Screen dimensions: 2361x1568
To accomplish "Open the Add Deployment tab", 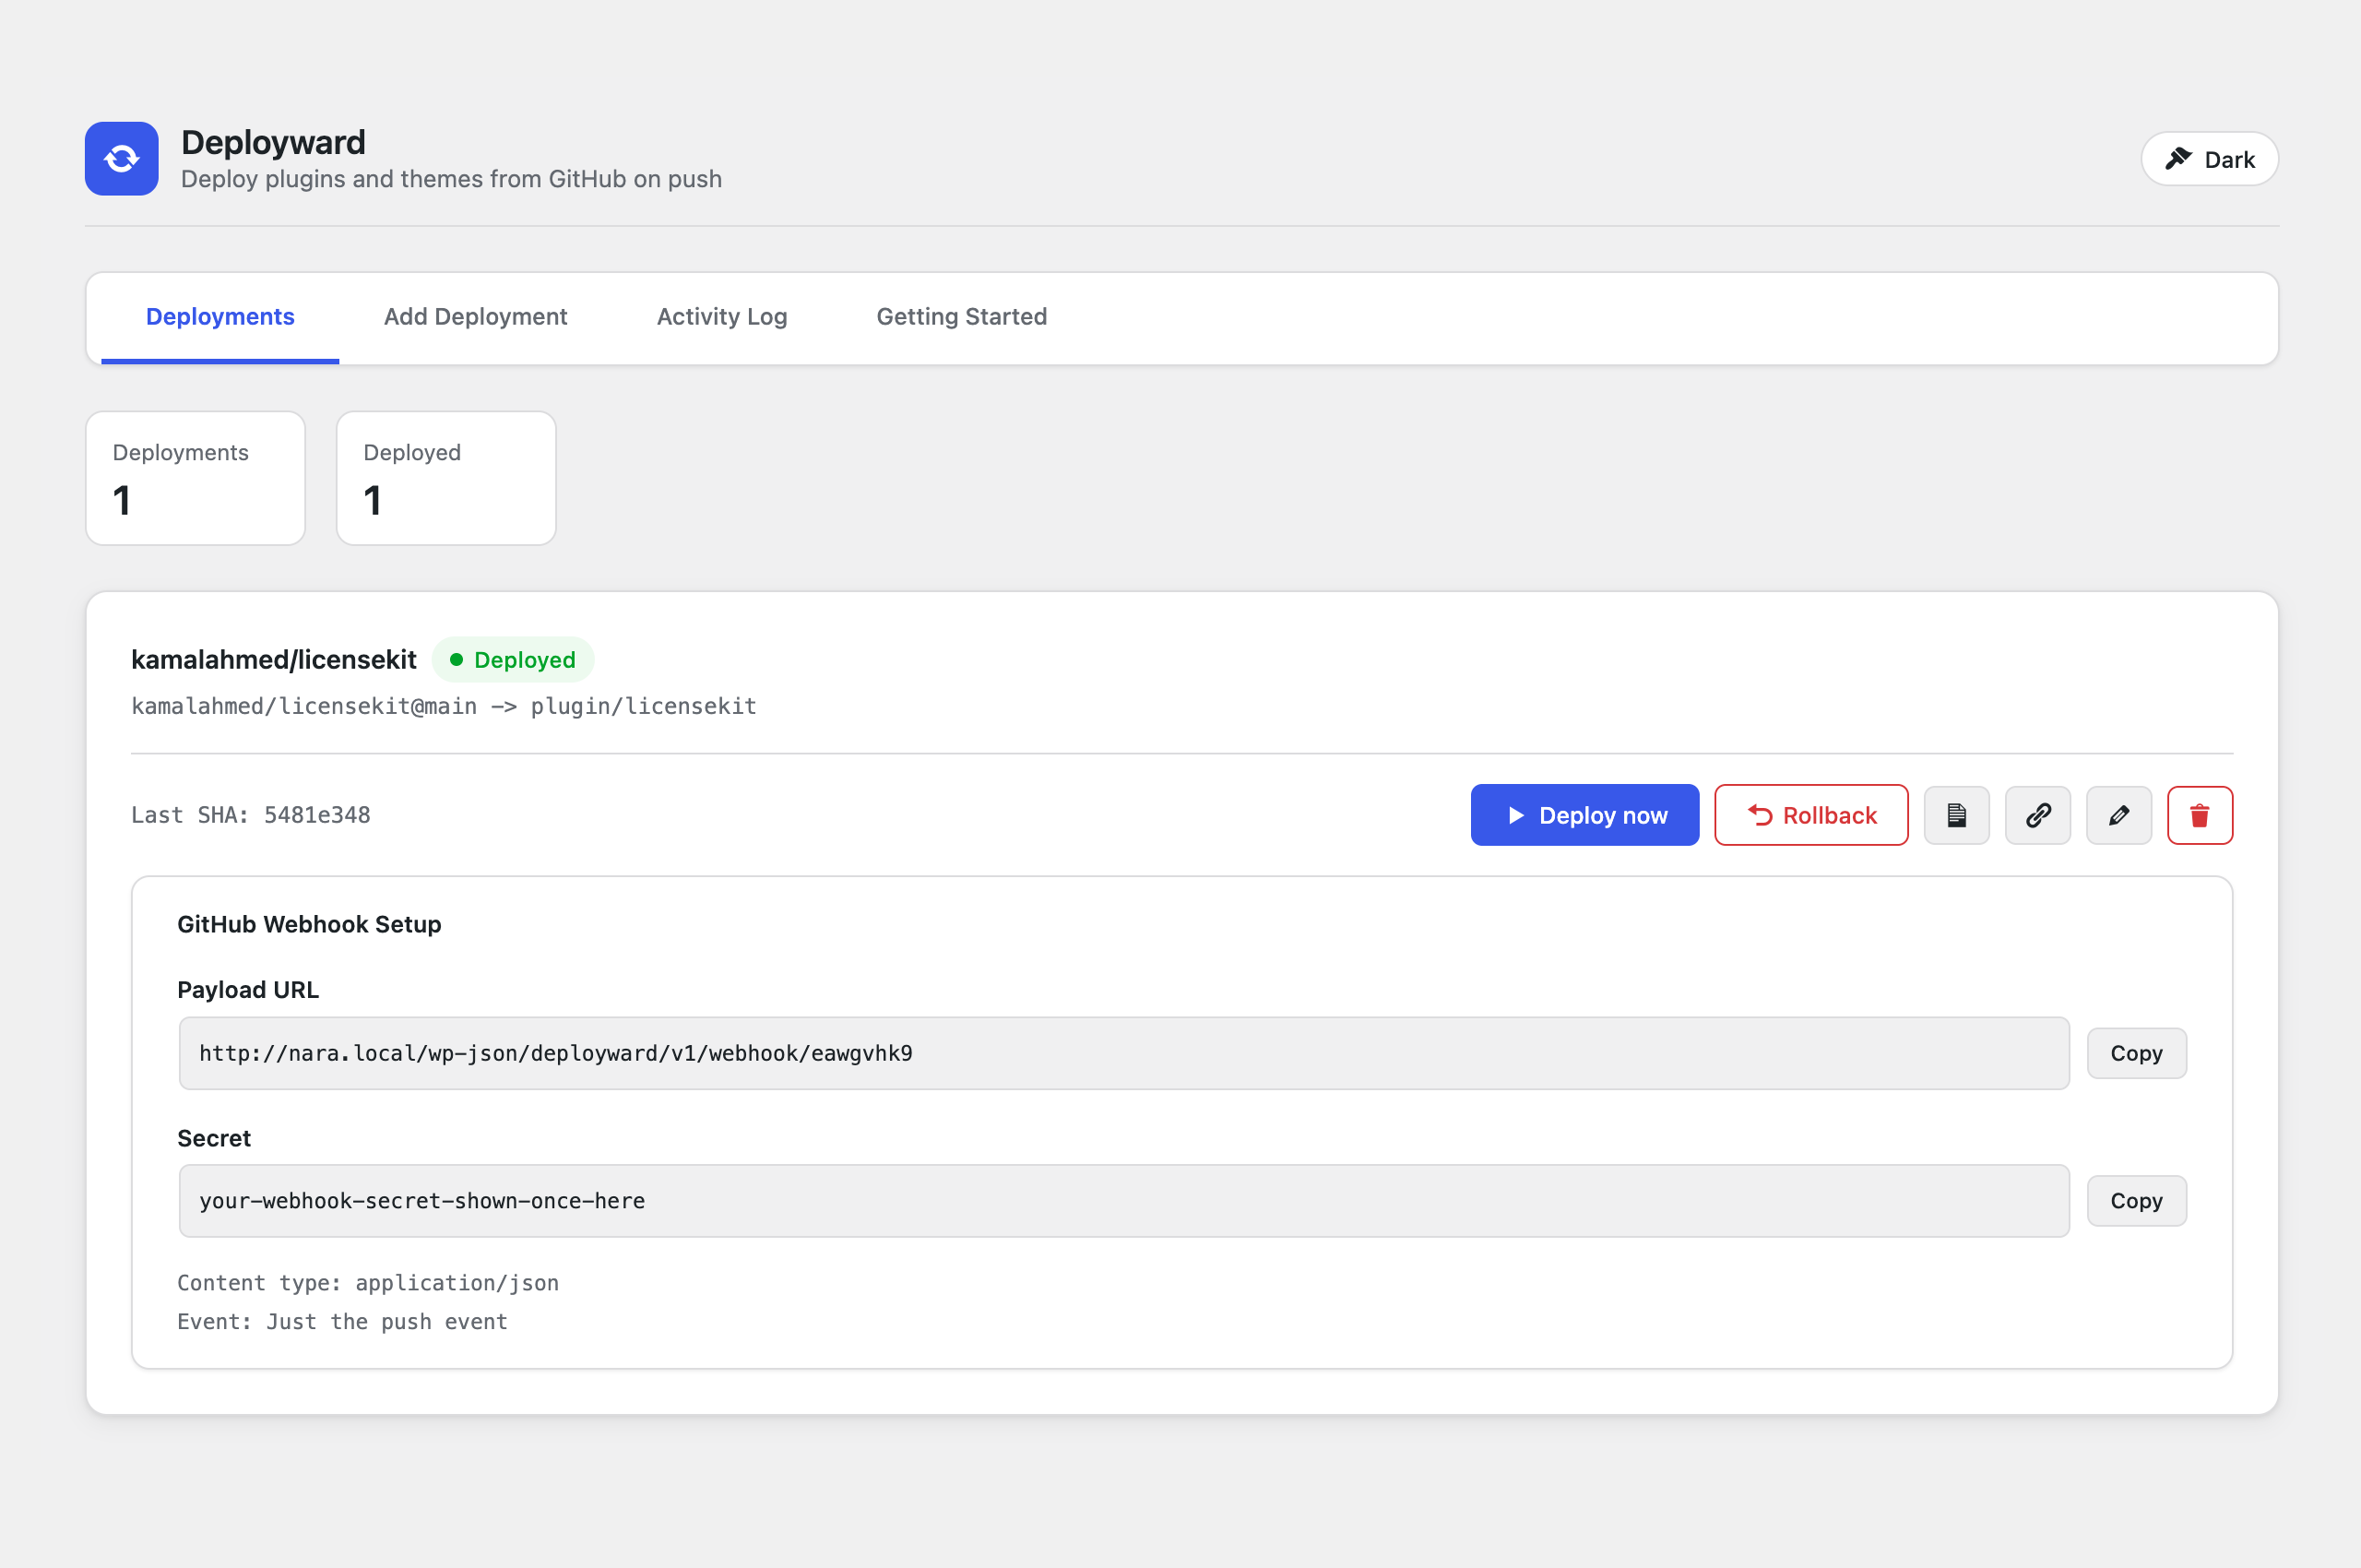I will (475, 317).
